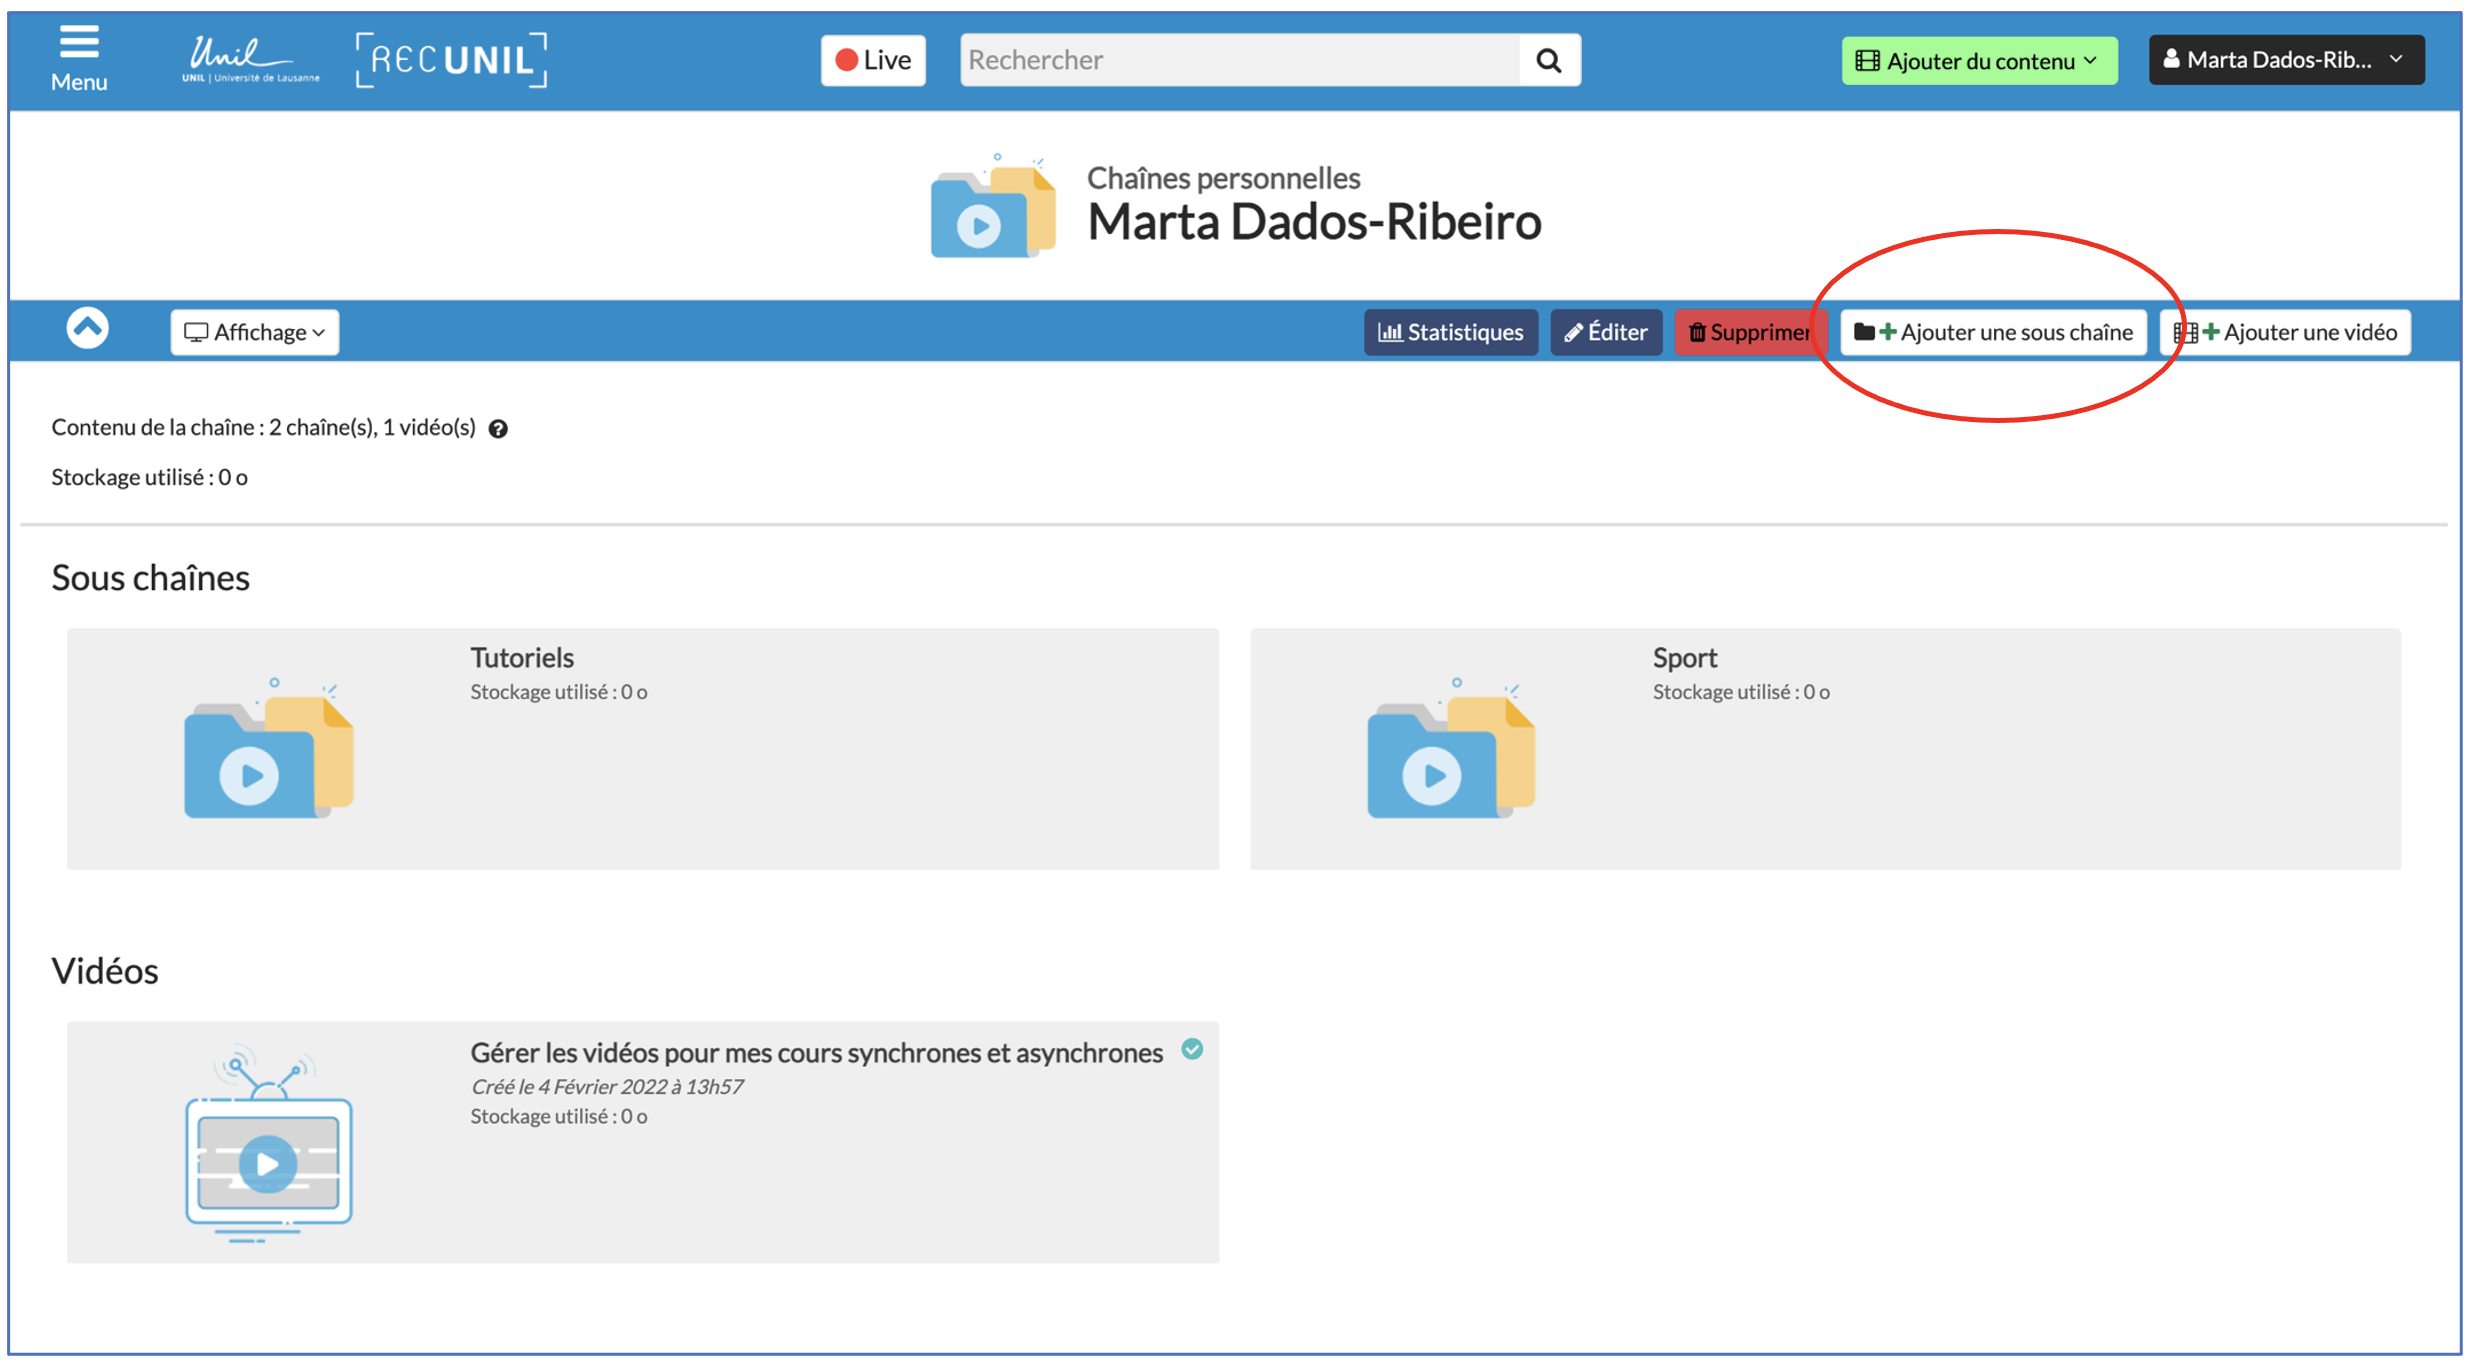Screen dimensions: 2476x1368
Task: Open Statistiques for this channel
Action: click(1450, 332)
